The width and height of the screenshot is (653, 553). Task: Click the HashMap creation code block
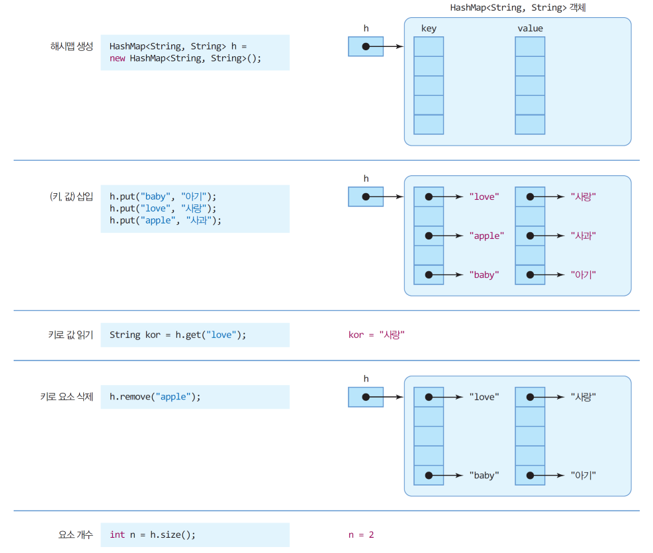195,52
